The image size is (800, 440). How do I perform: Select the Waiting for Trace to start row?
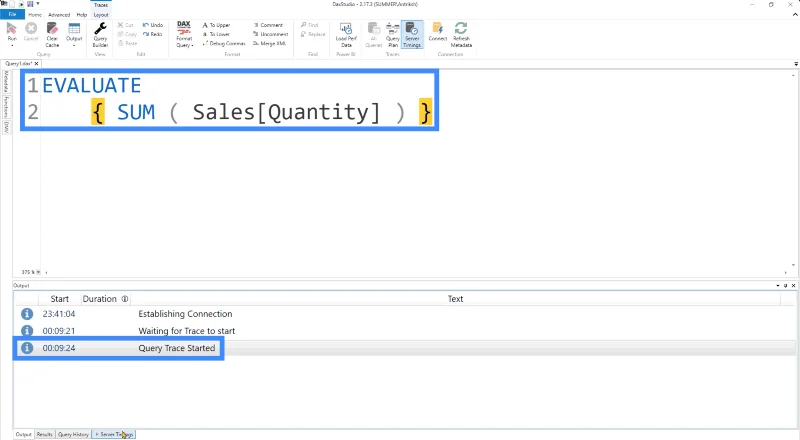[x=405, y=331]
